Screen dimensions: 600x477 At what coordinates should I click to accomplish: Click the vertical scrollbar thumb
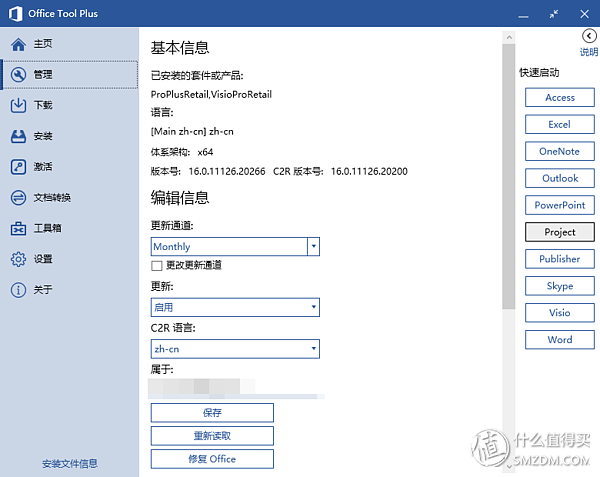[x=509, y=176]
